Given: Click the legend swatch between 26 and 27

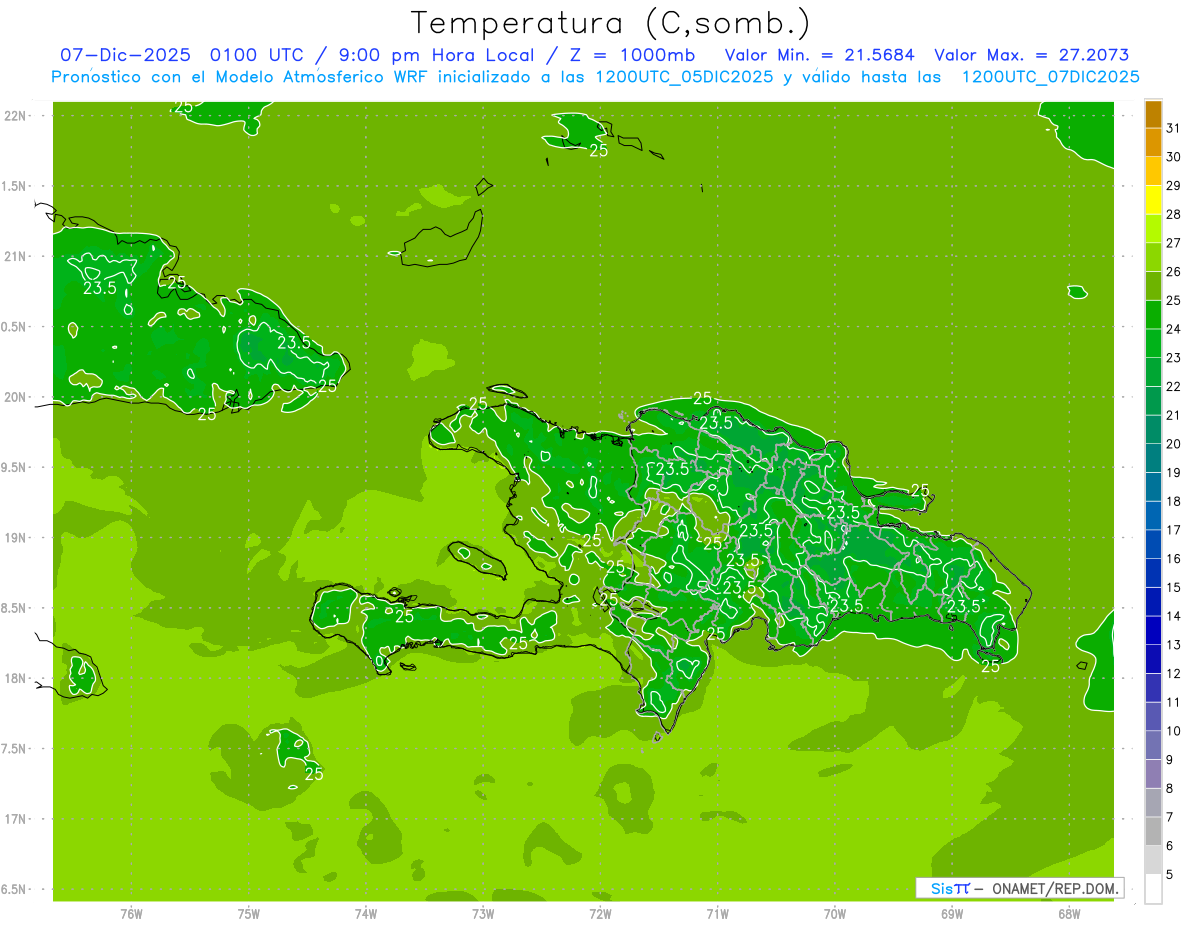Looking at the screenshot, I should 1153,257.
